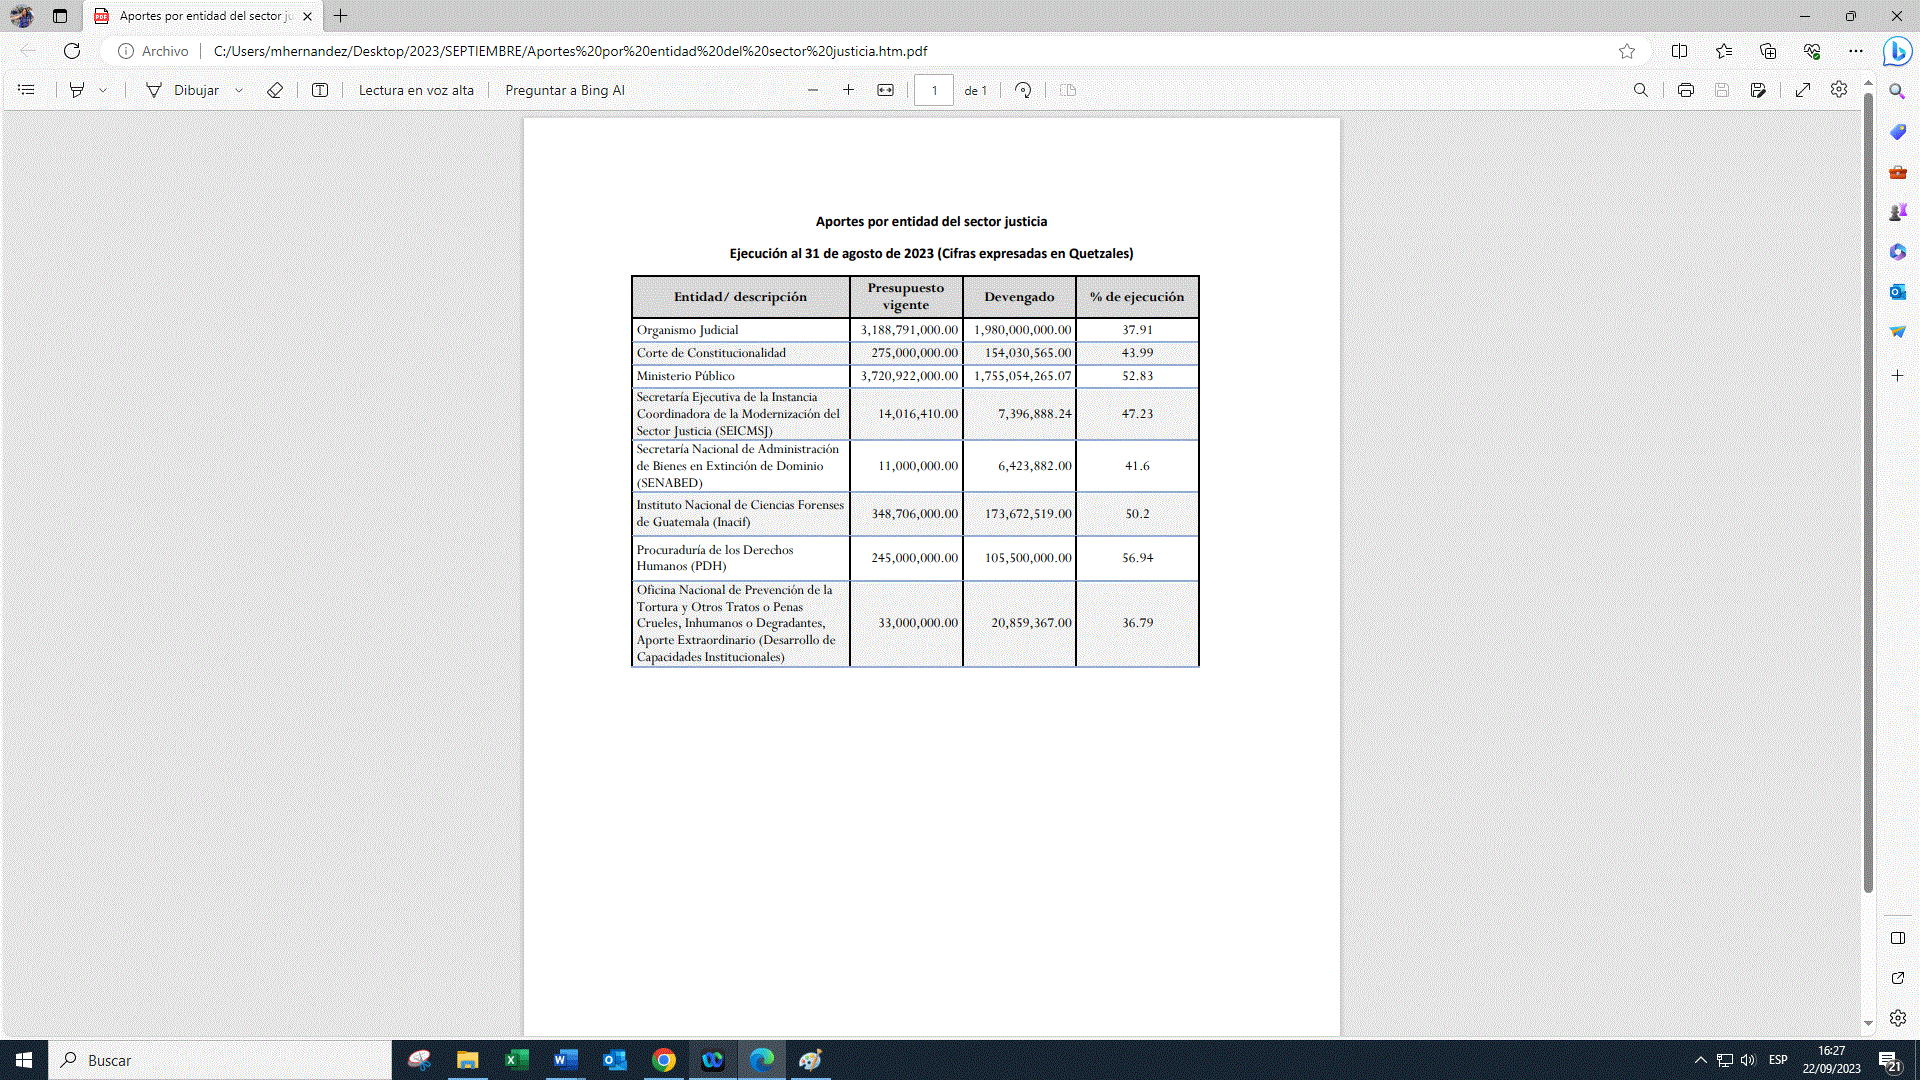Select the Aportes por entidad tab
This screenshot has height=1080, width=1920.
point(200,16)
